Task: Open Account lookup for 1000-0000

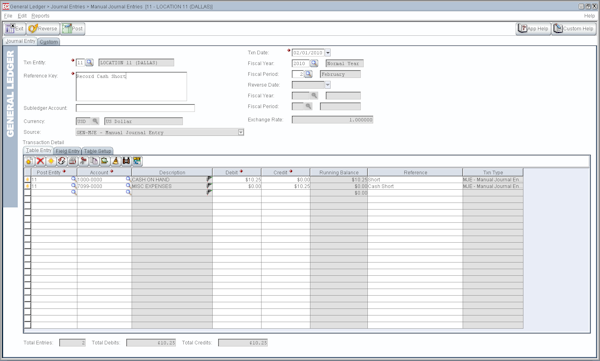Action: pyautogui.click(x=128, y=179)
